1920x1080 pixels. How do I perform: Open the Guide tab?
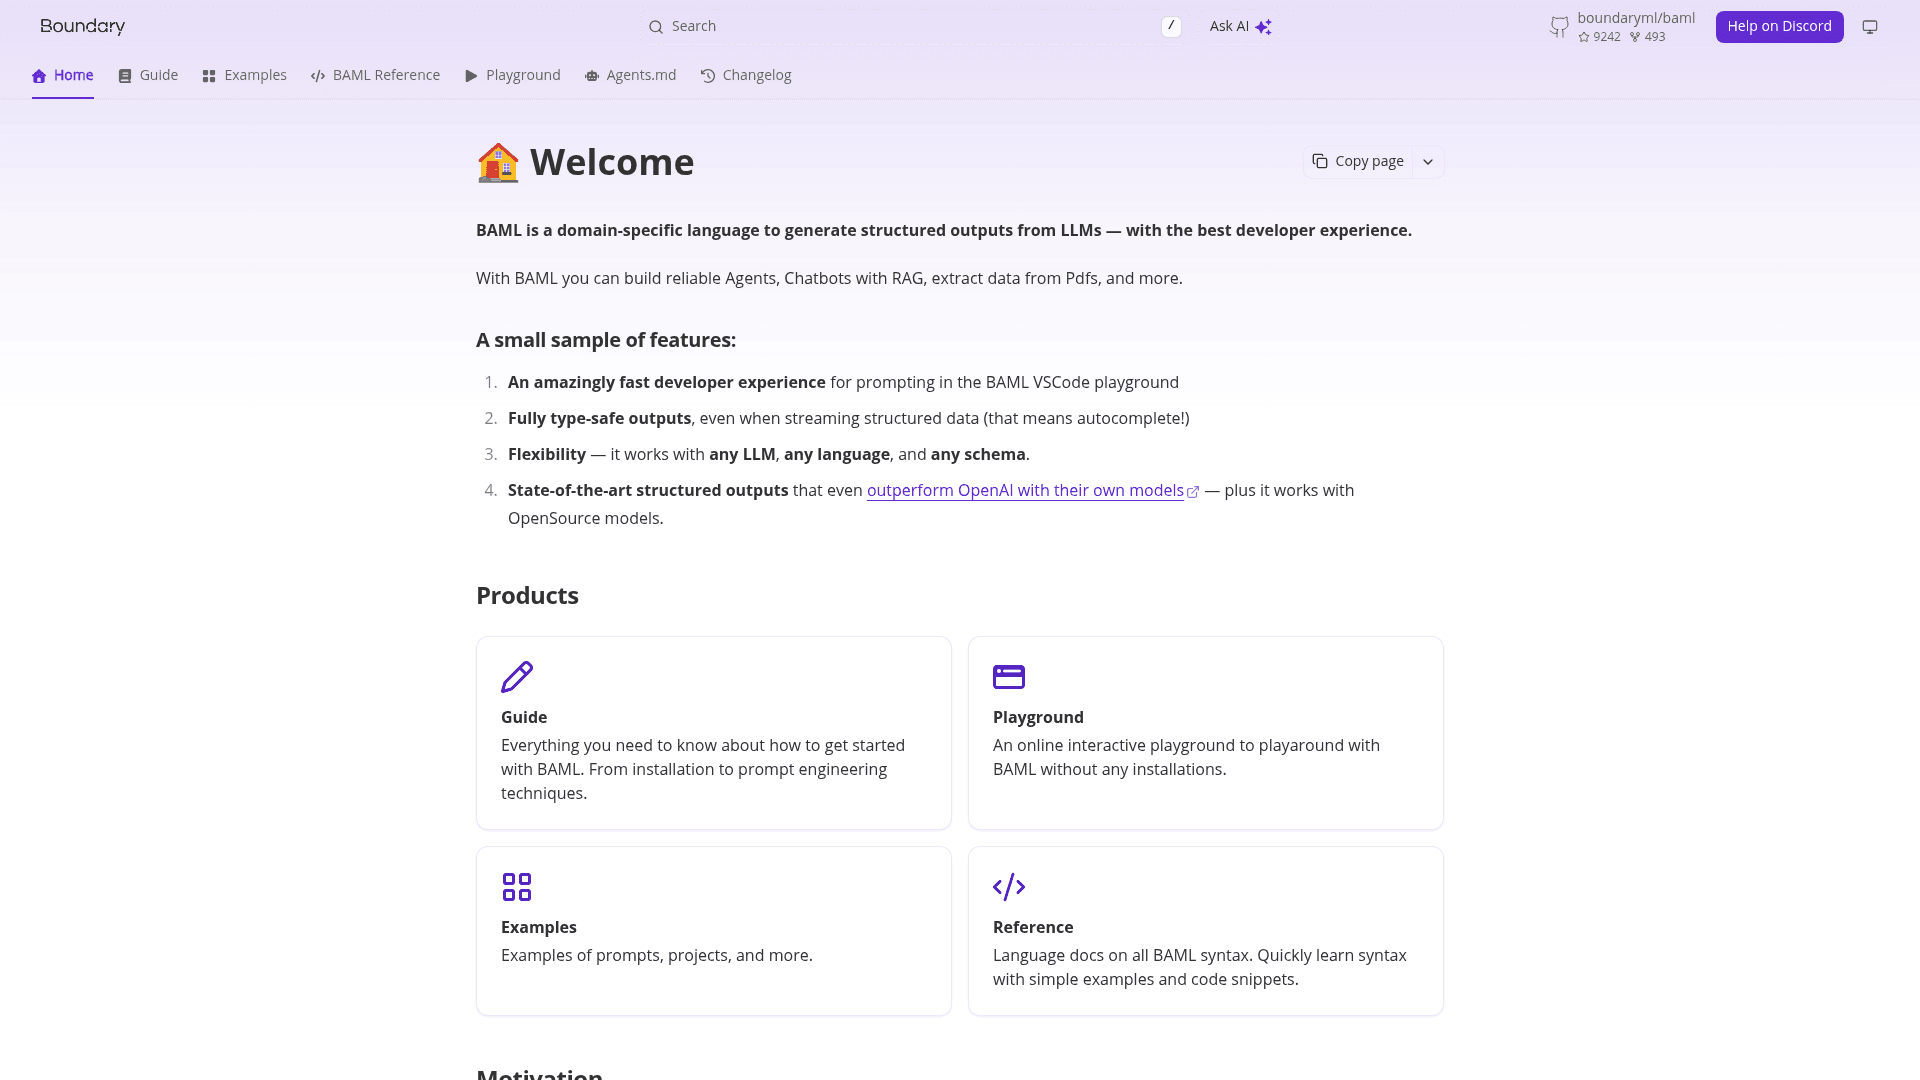click(148, 76)
